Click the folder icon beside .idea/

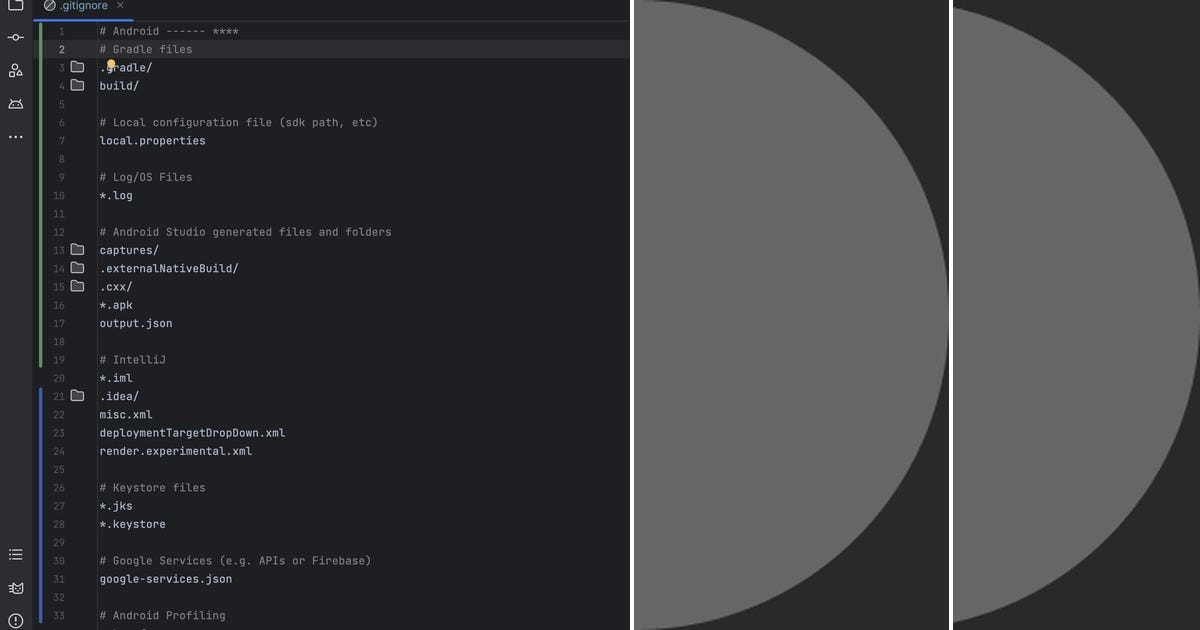pos(78,395)
